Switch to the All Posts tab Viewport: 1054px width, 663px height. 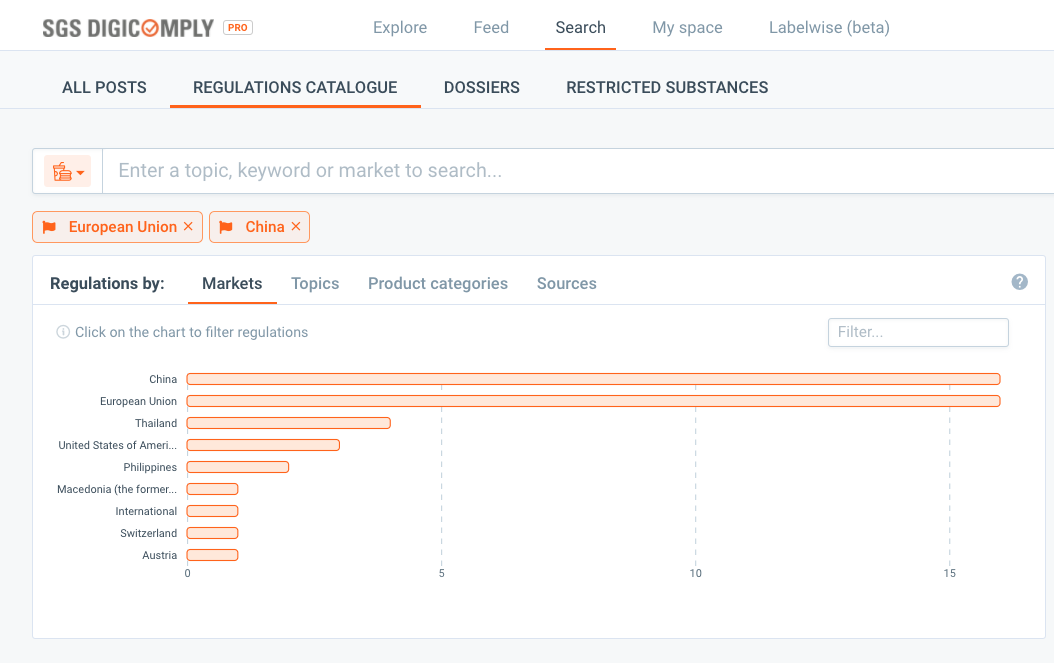pyautogui.click(x=104, y=87)
